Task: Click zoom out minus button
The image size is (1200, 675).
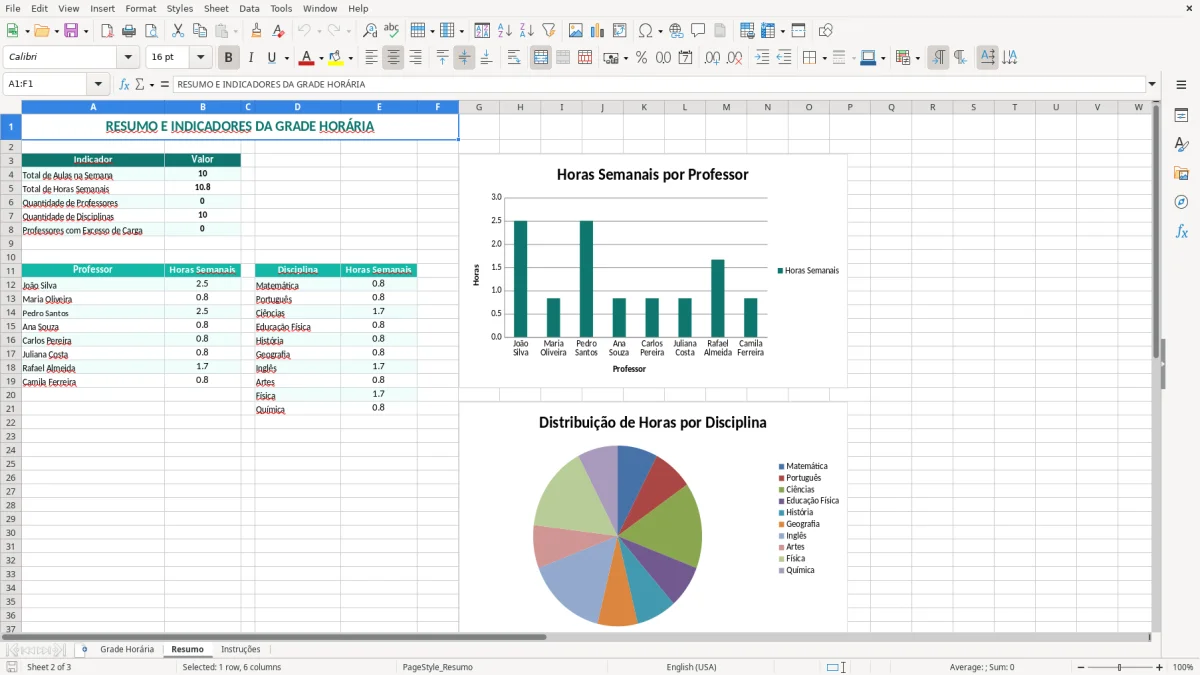Action: [1081, 667]
